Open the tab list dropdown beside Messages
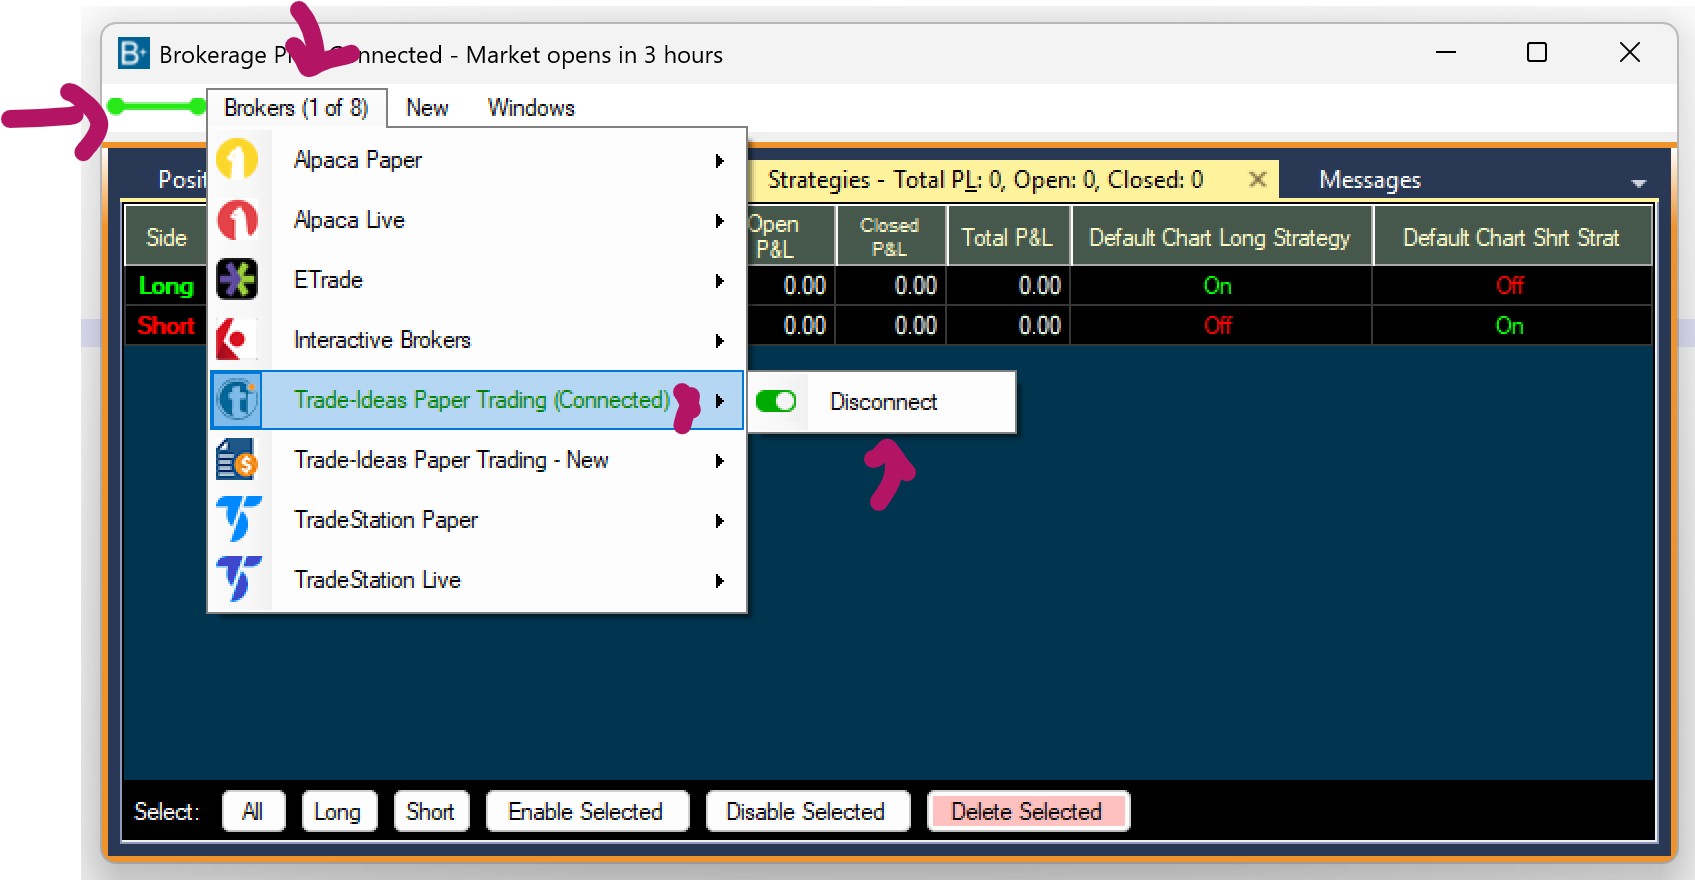1695x880 pixels. pos(1638,183)
